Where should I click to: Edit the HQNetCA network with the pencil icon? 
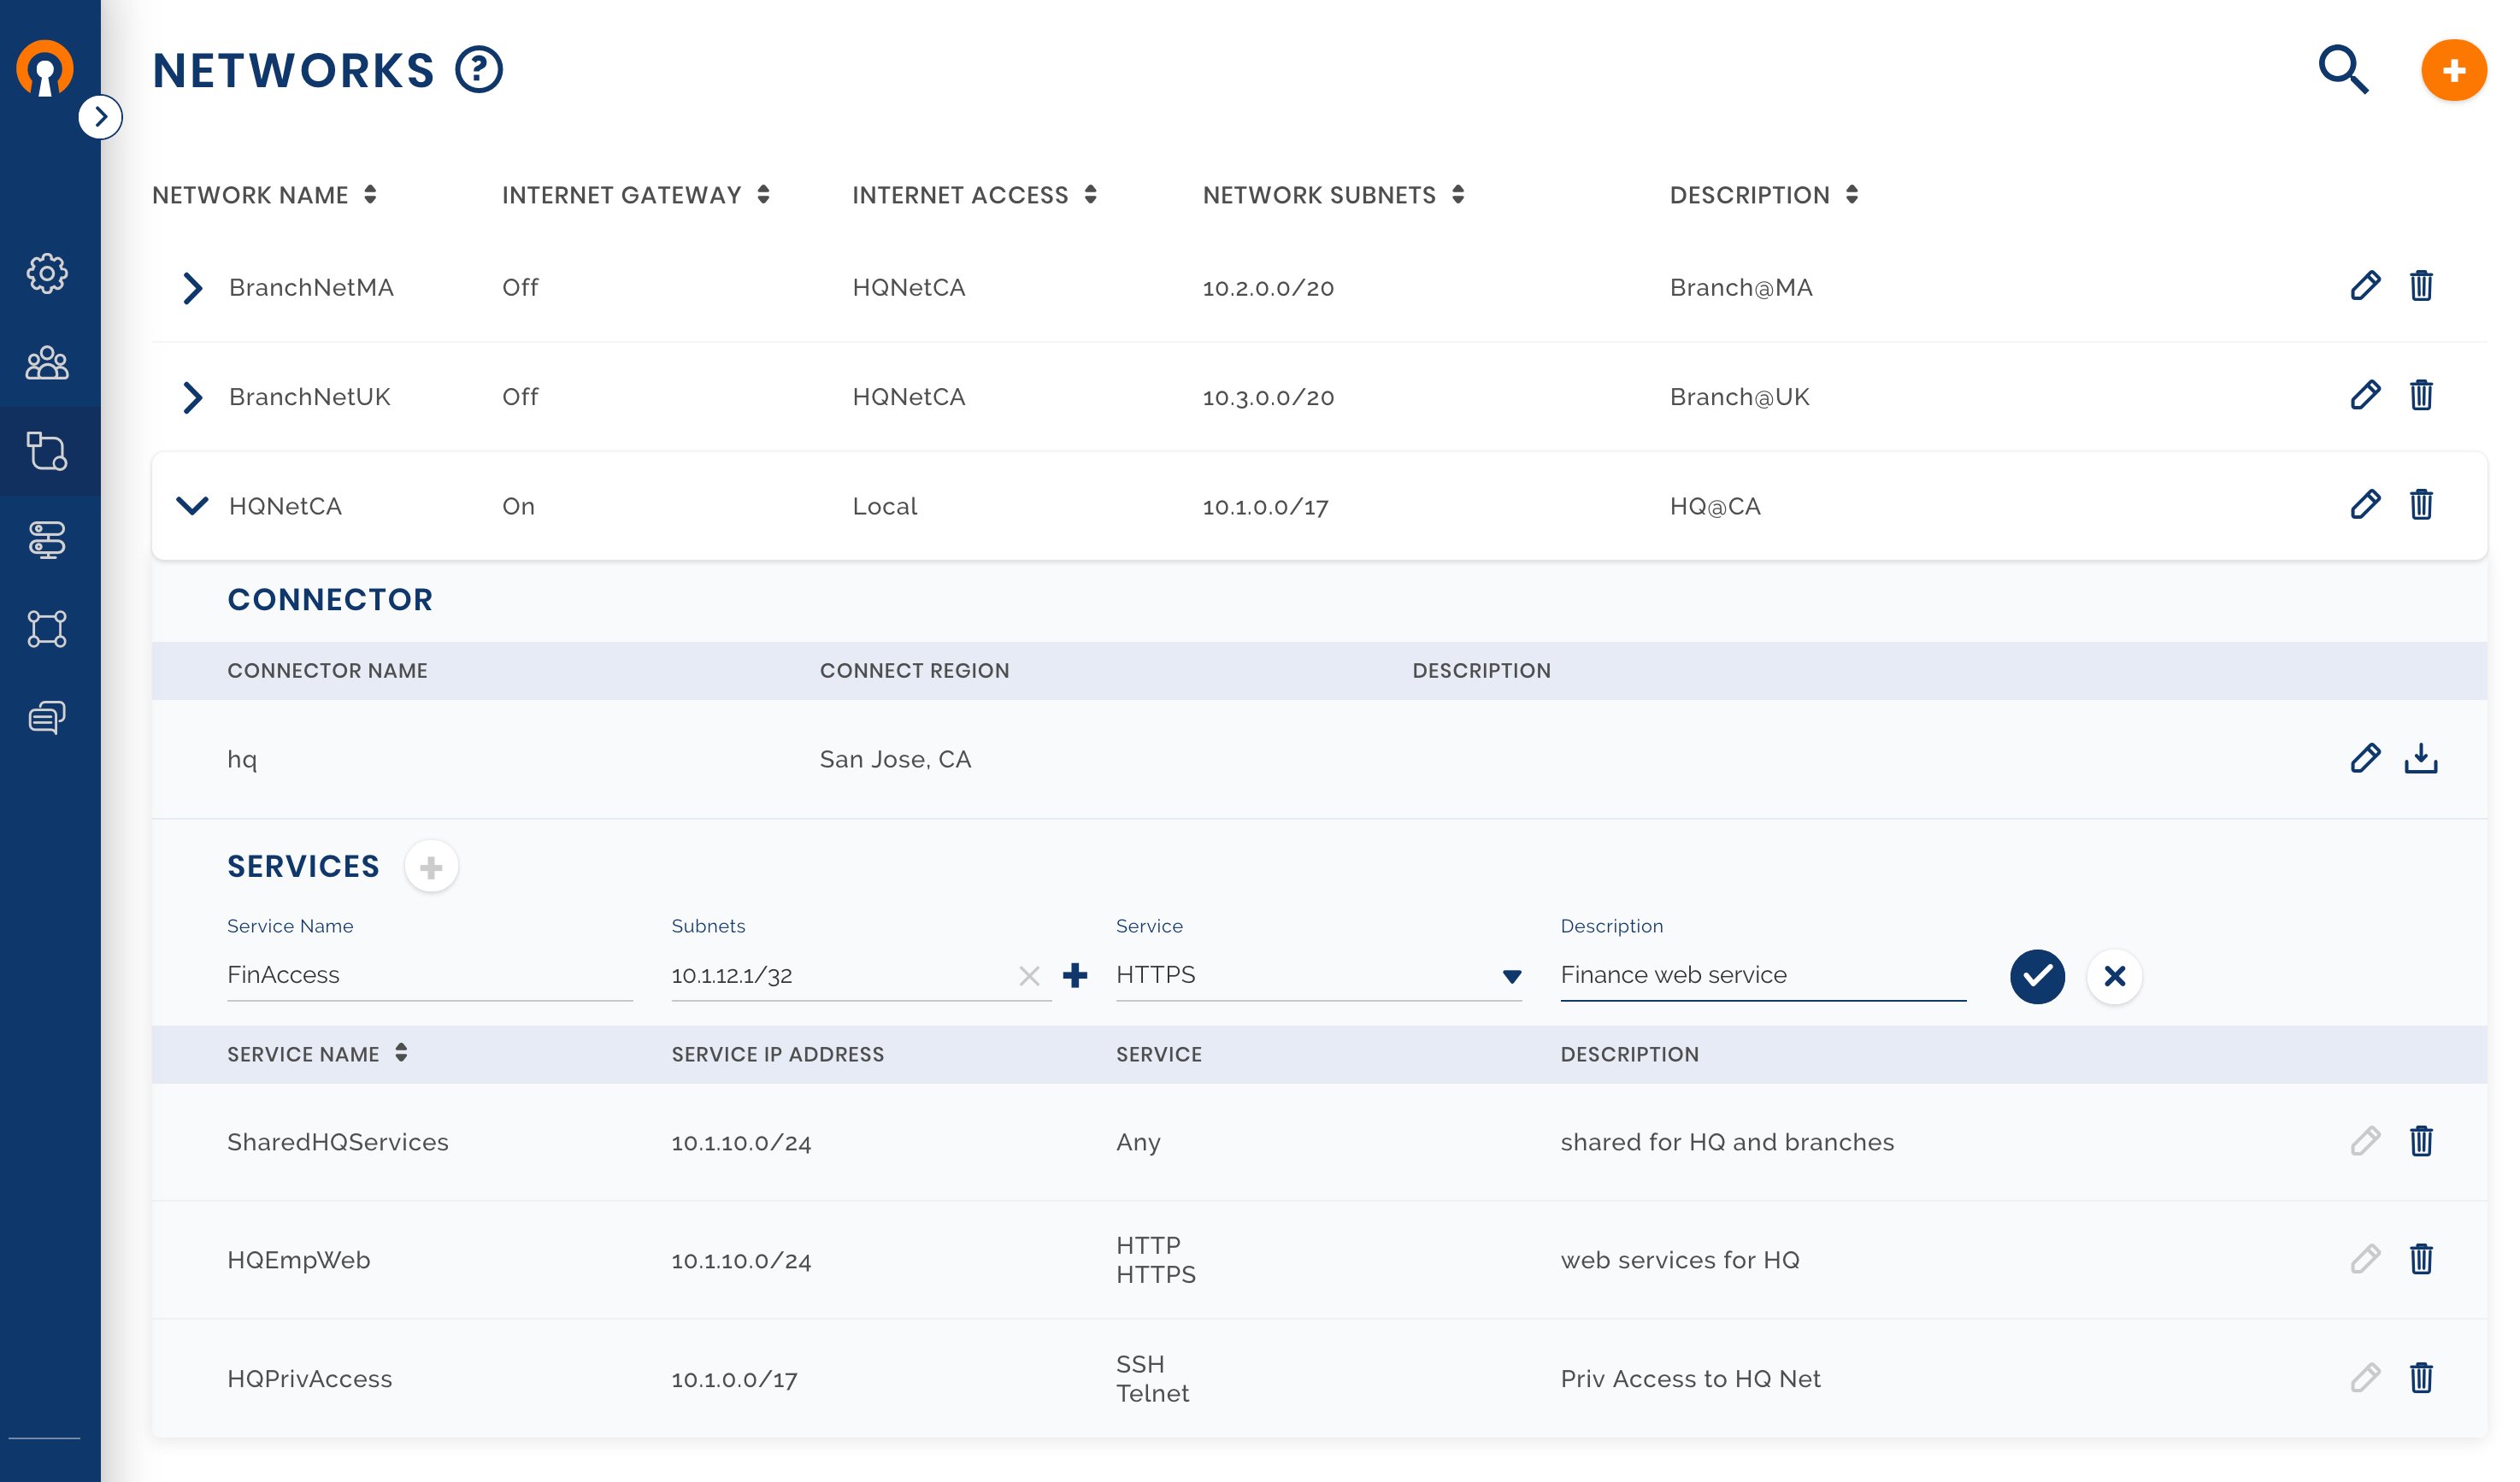pos(2364,505)
